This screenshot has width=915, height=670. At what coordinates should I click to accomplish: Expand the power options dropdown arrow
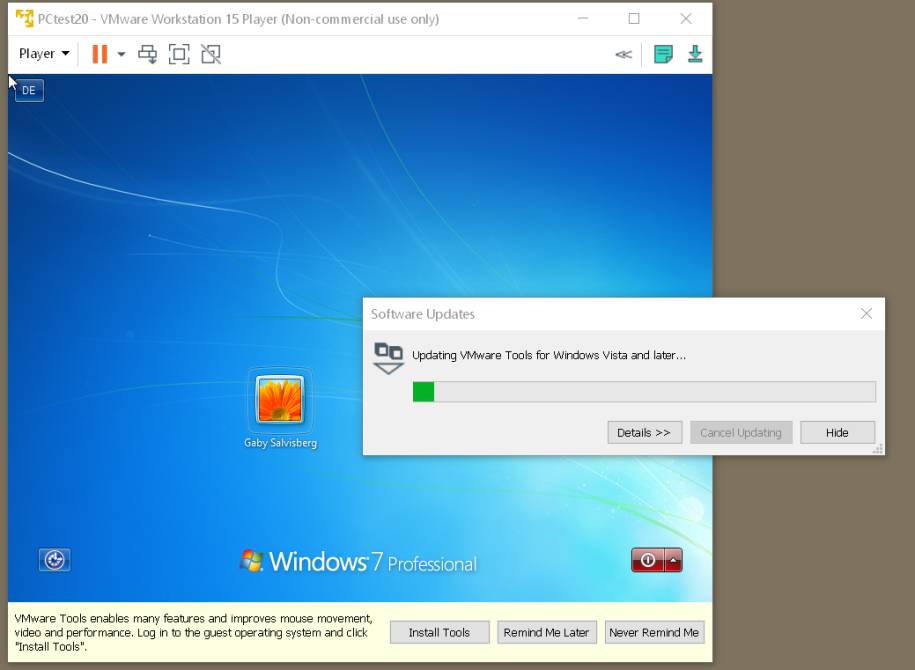pyautogui.click(x=121, y=54)
